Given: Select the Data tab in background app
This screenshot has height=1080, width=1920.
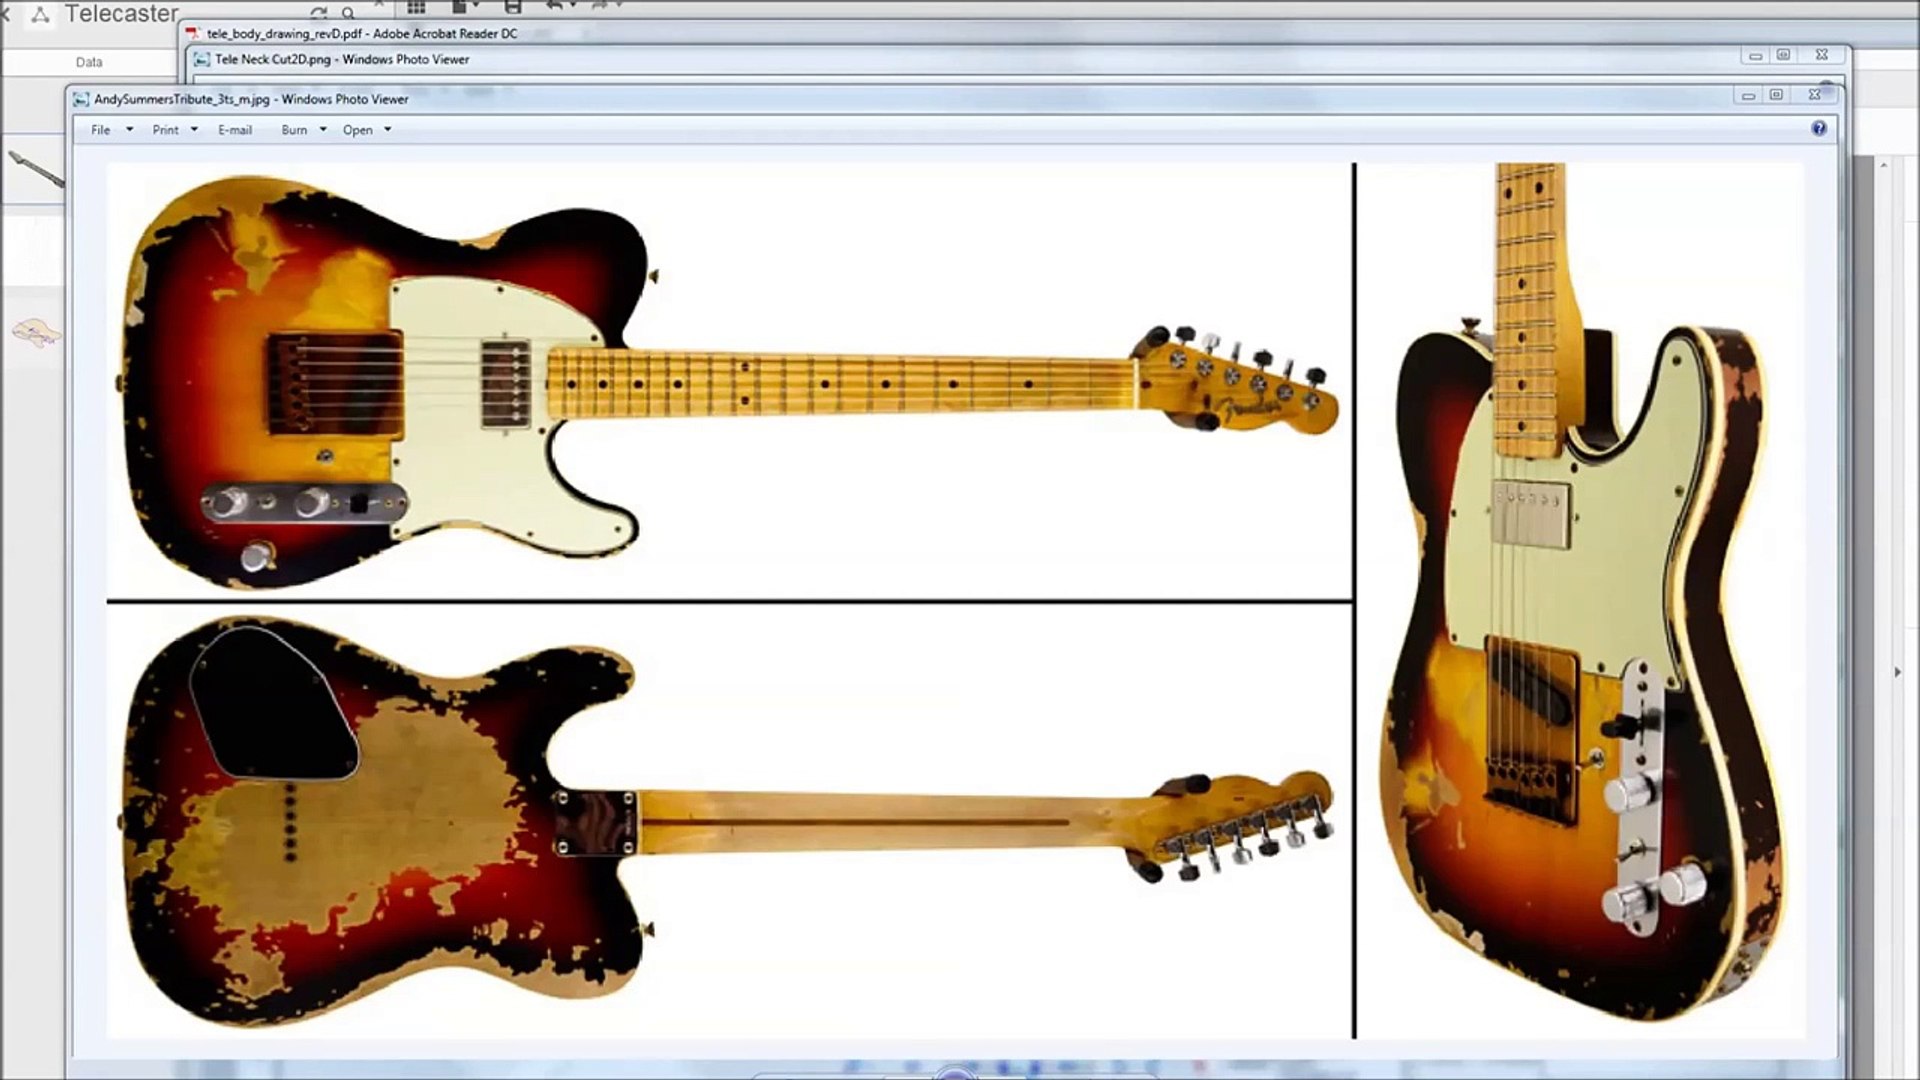Looking at the screenshot, I should (89, 62).
